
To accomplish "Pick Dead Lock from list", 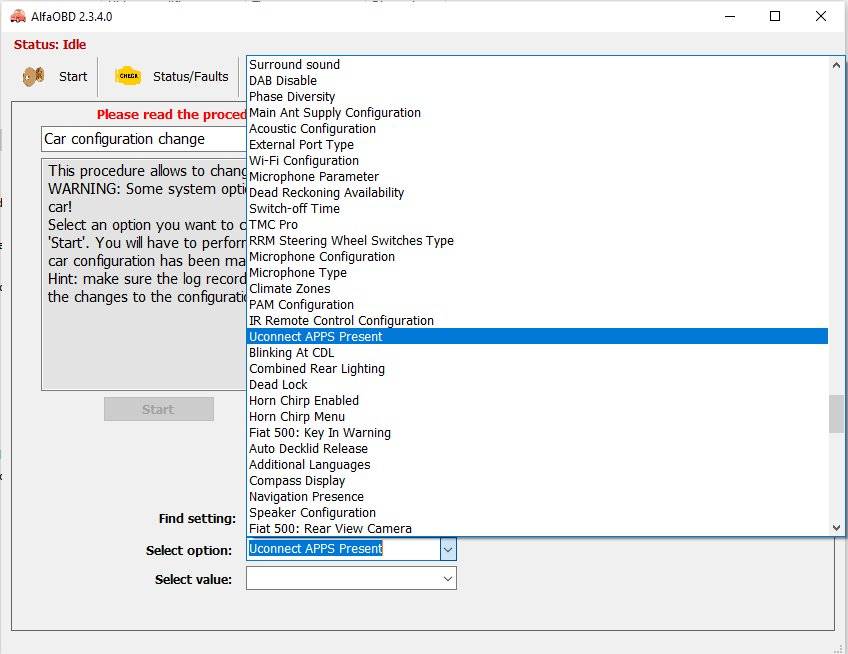I will tap(537, 385).
